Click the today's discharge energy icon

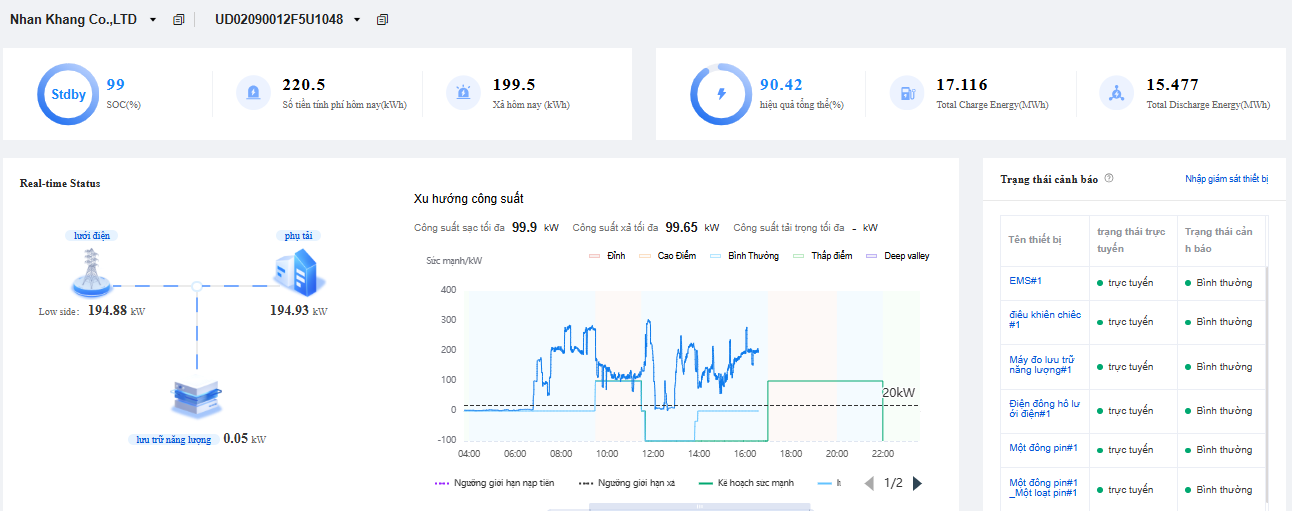(x=464, y=93)
